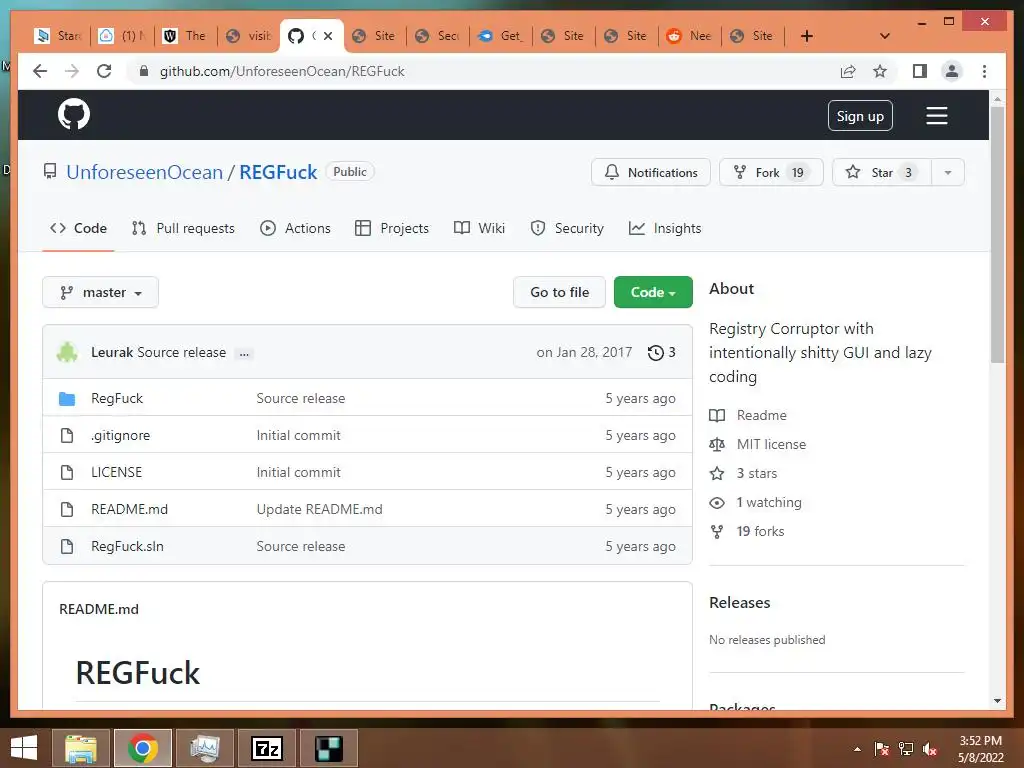Close the active GitHub tab
The height and width of the screenshot is (768, 1024).
coord(328,36)
